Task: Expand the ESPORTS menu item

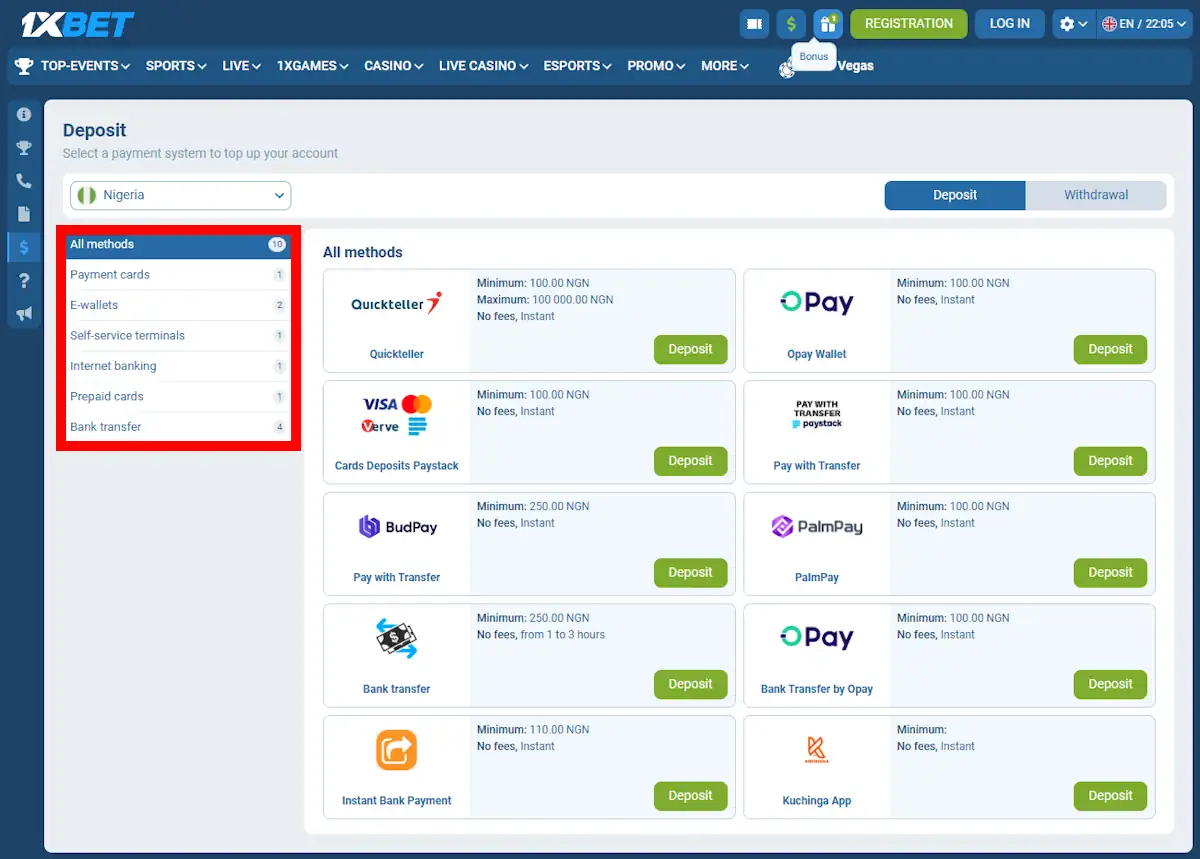Action: point(577,66)
